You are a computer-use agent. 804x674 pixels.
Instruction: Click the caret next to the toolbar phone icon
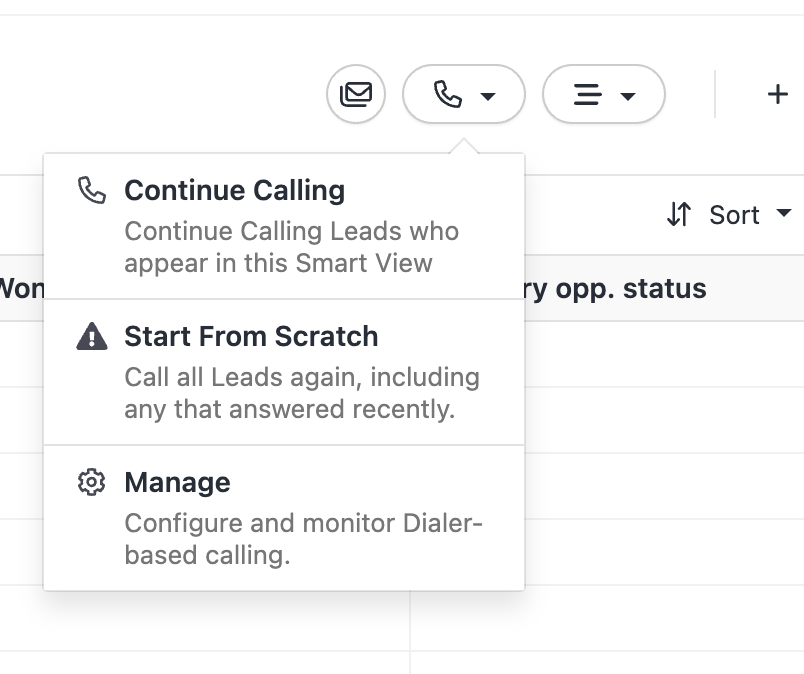tap(488, 96)
